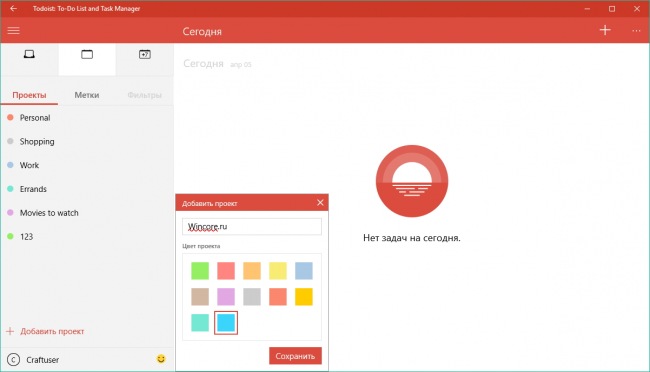Switch to the Метки tab
The image size is (650, 372).
coord(87,95)
